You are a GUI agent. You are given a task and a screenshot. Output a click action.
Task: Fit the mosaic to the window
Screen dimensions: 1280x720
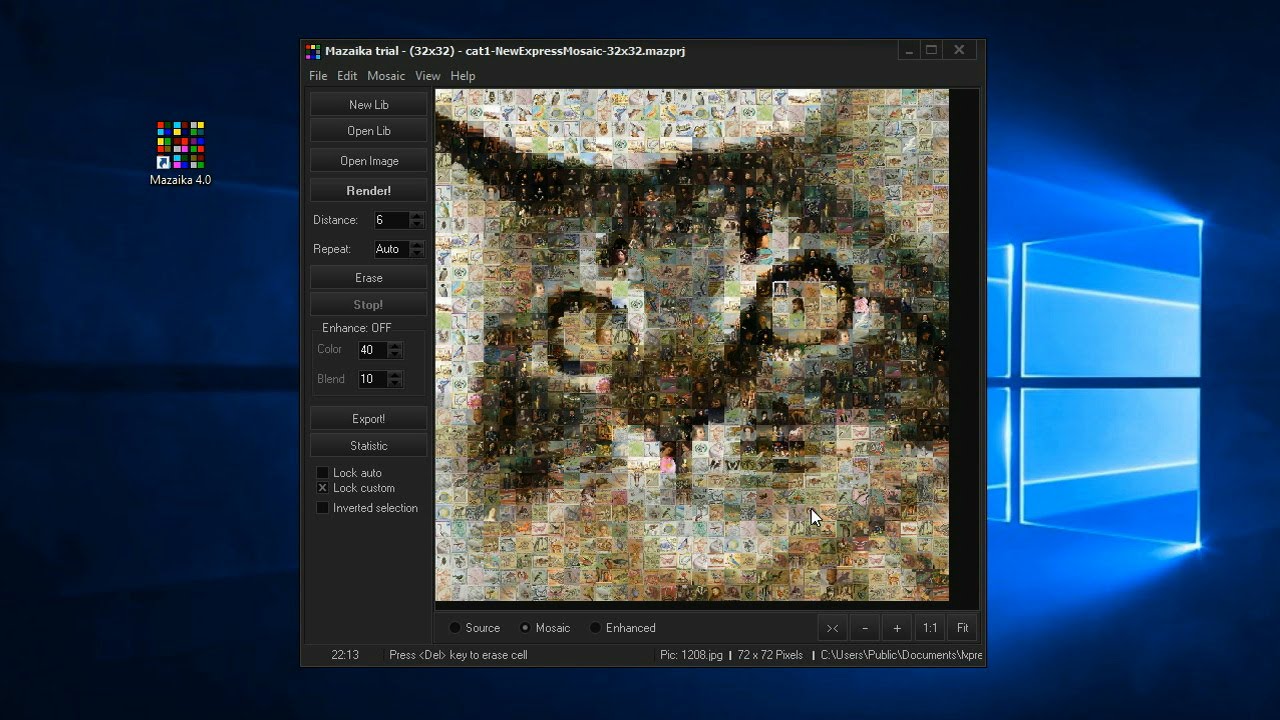tap(962, 628)
